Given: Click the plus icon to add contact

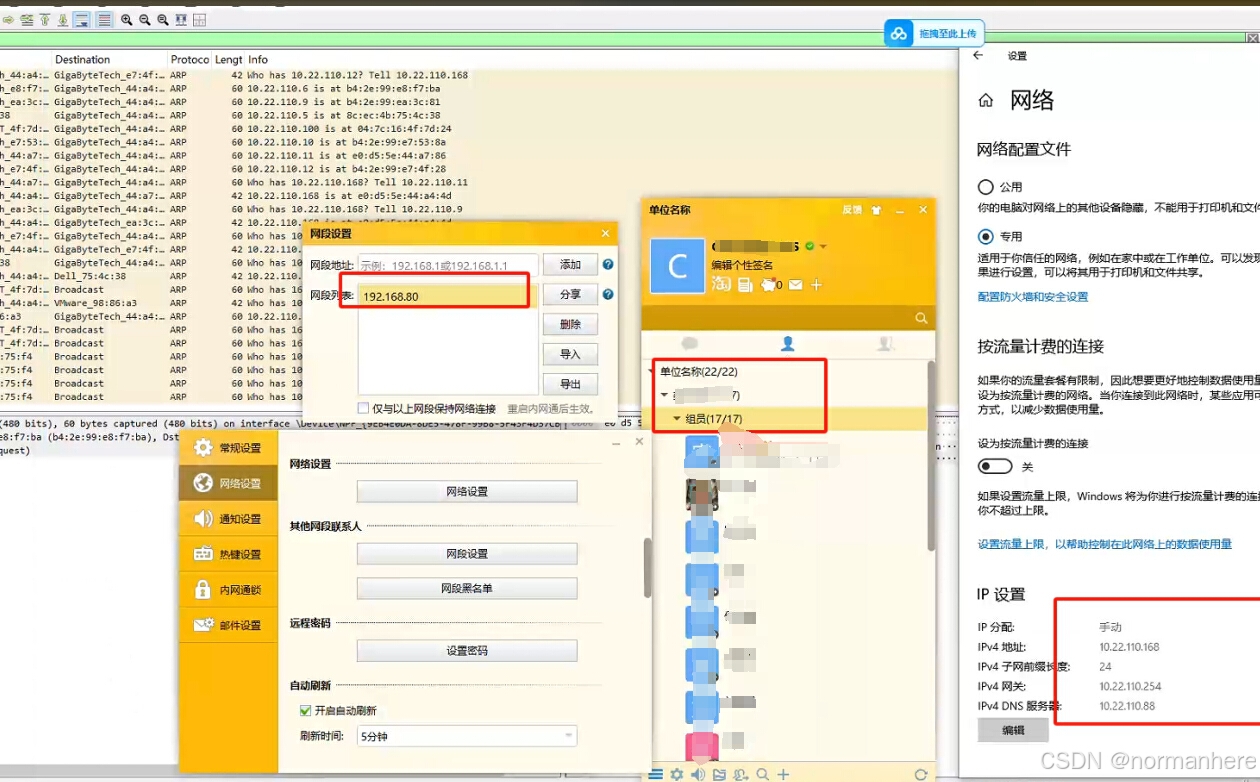Looking at the screenshot, I should pyautogui.click(x=784, y=774).
